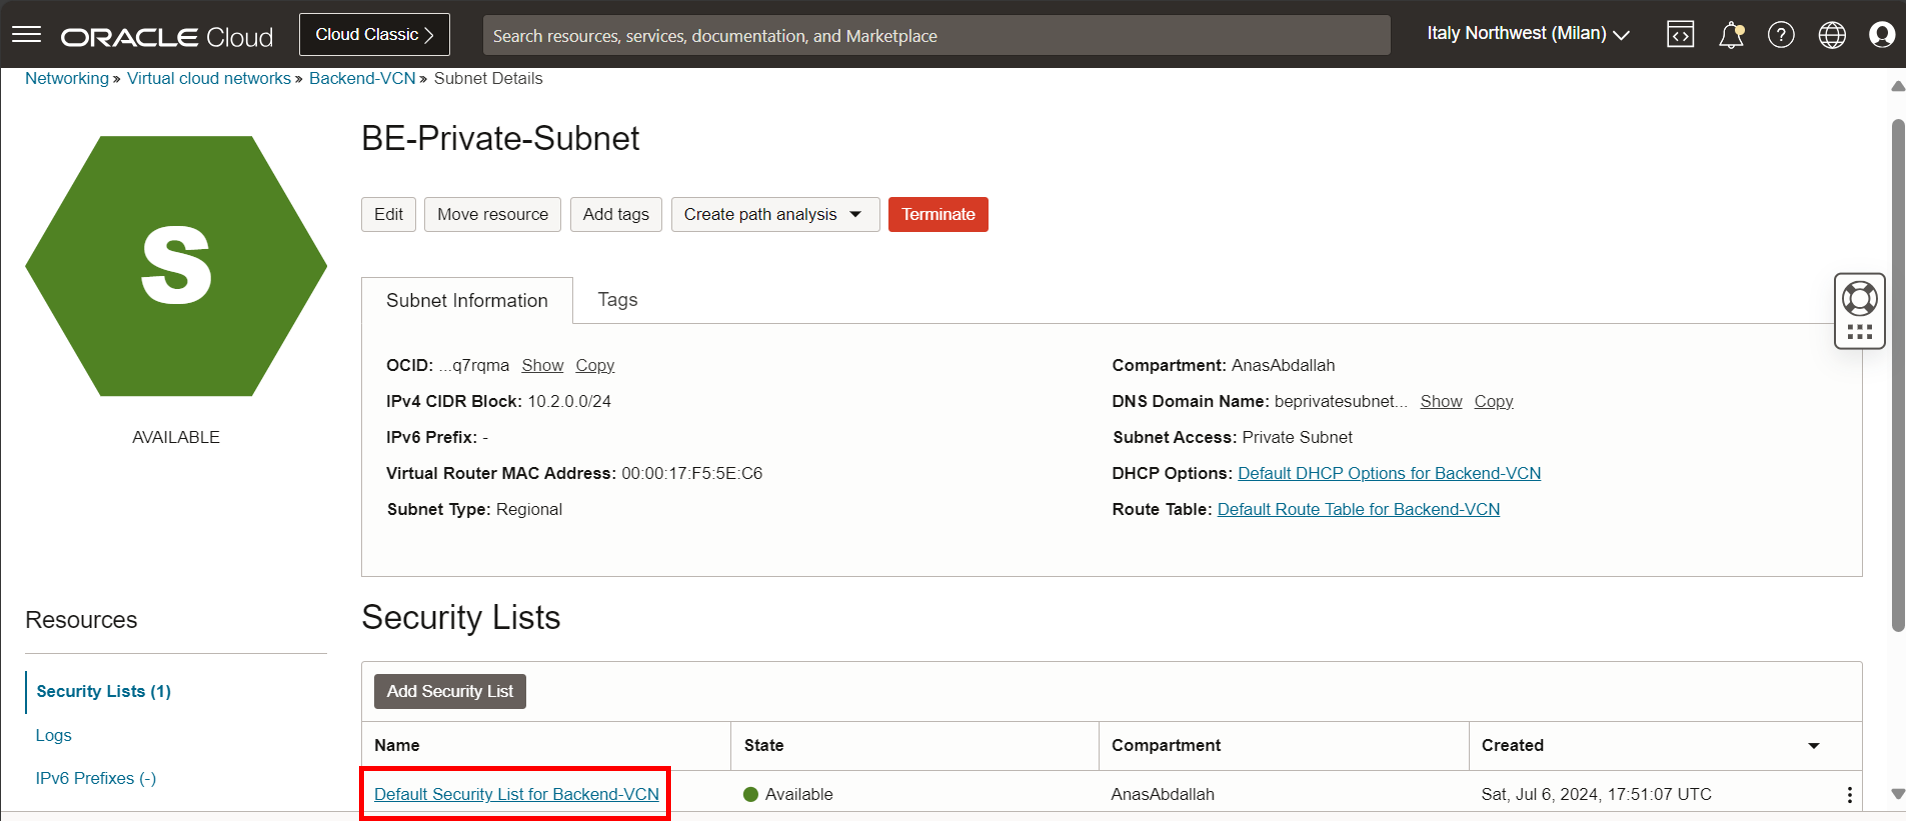Click the Move resource button
Viewport: 1906px width, 821px height.
click(x=492, y=214)
